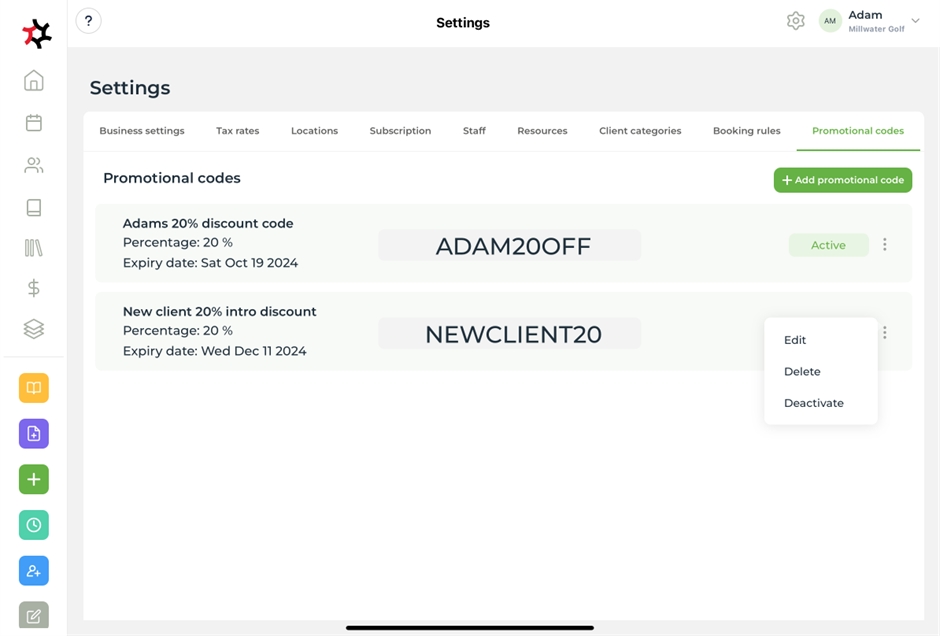The image size is (941, 636).
Task: Open the settings gear in the header
Action: [796, 21]
